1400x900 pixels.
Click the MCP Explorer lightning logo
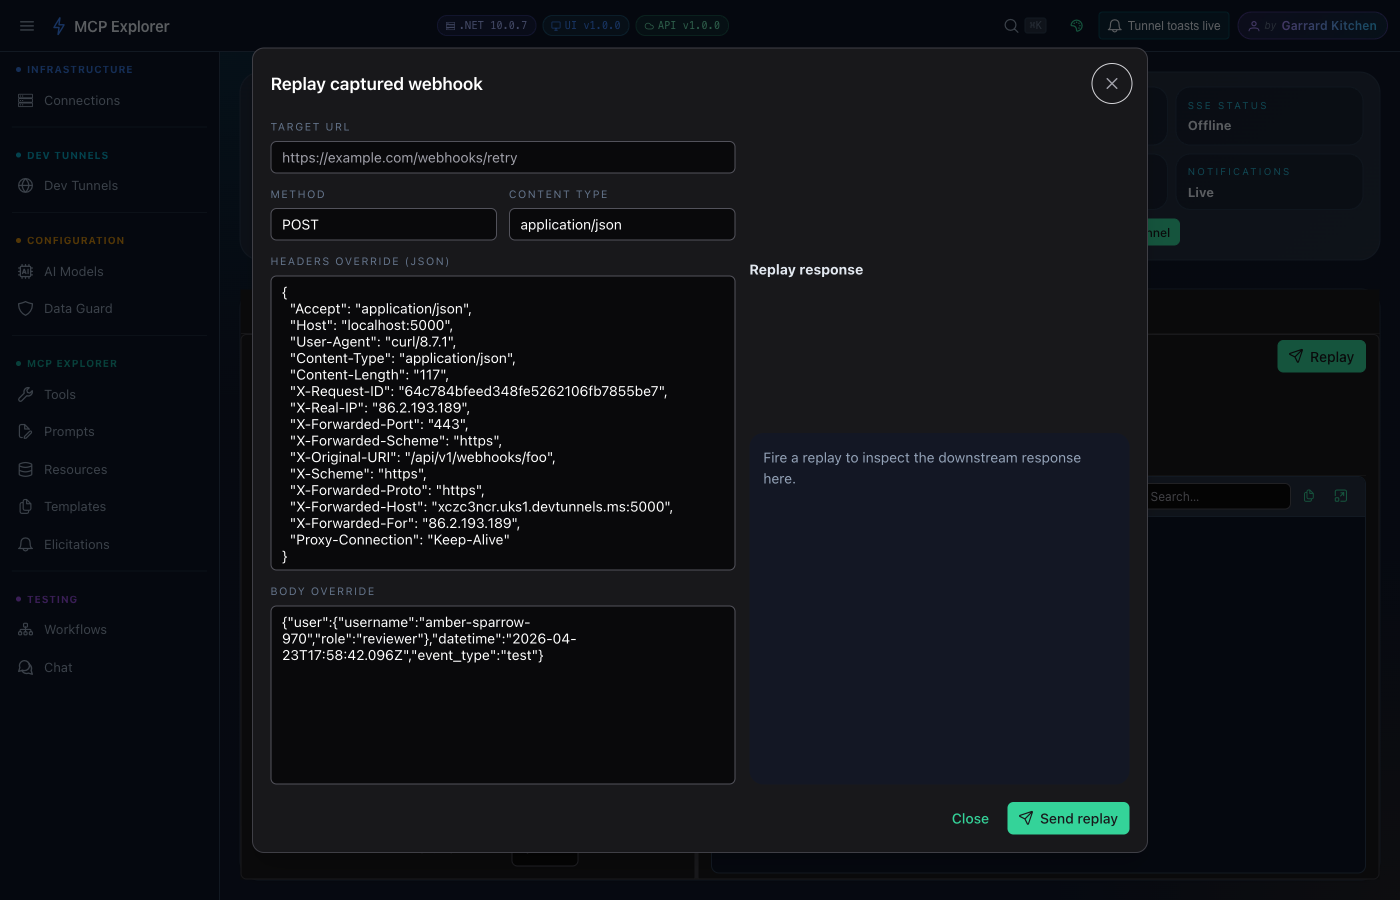pos(59,26)
